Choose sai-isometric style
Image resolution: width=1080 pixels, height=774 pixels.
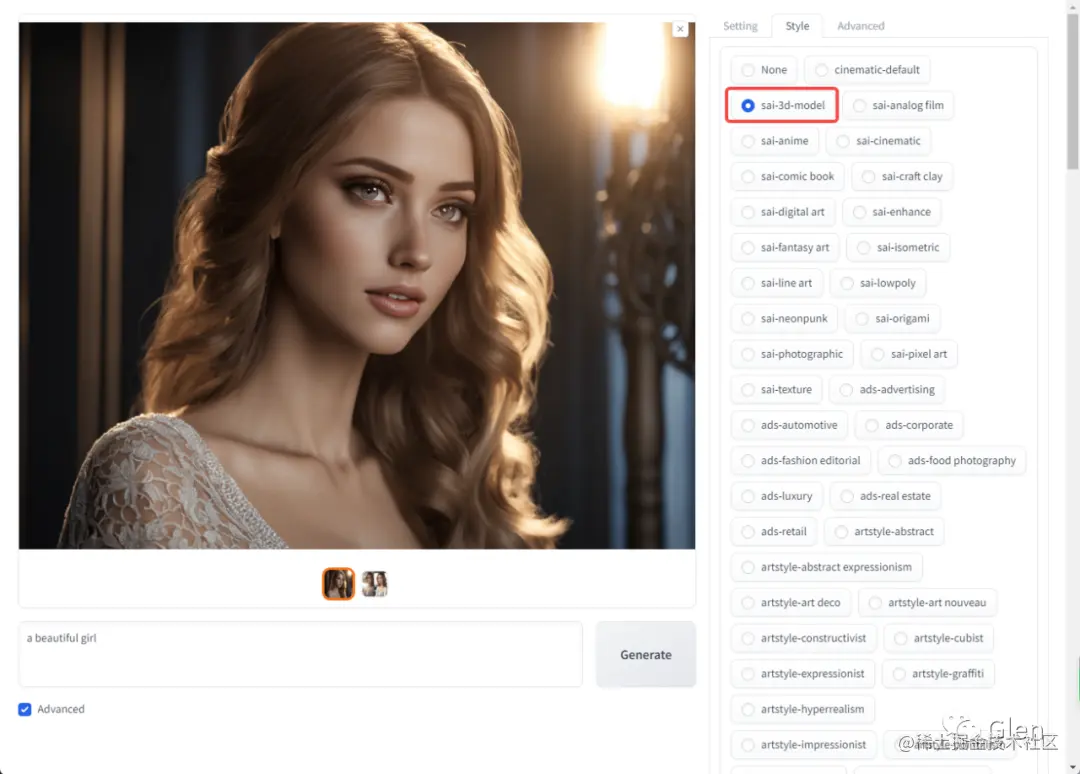click(898, 248)
